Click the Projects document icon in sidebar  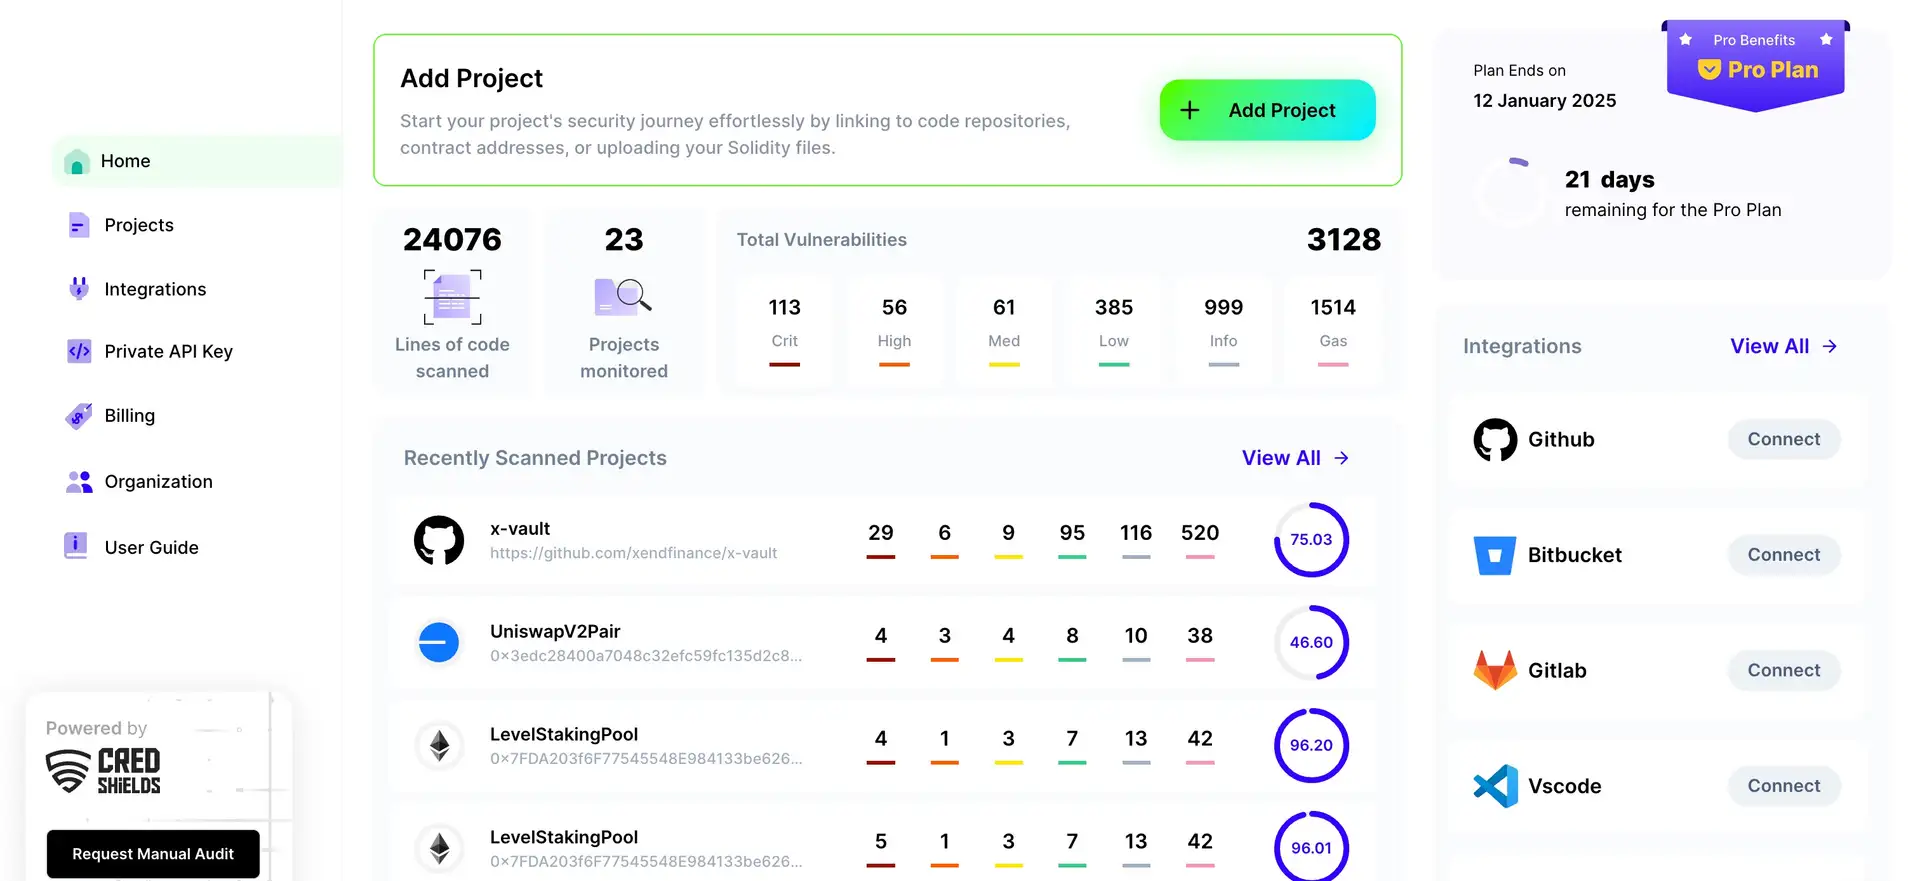click(x=79, y=225)
